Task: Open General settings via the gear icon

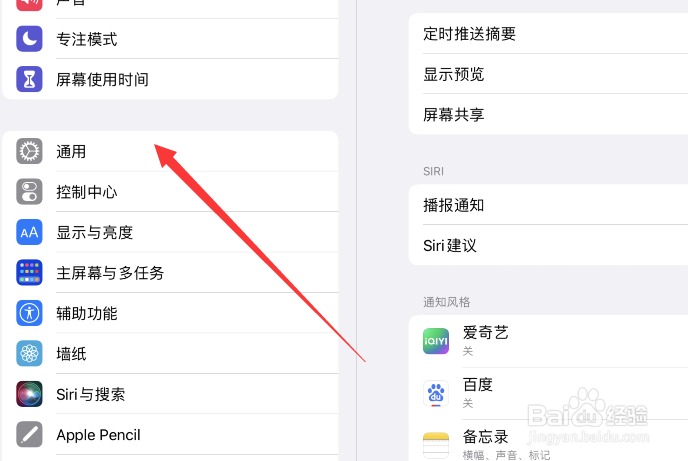Action: click(29, 151)
